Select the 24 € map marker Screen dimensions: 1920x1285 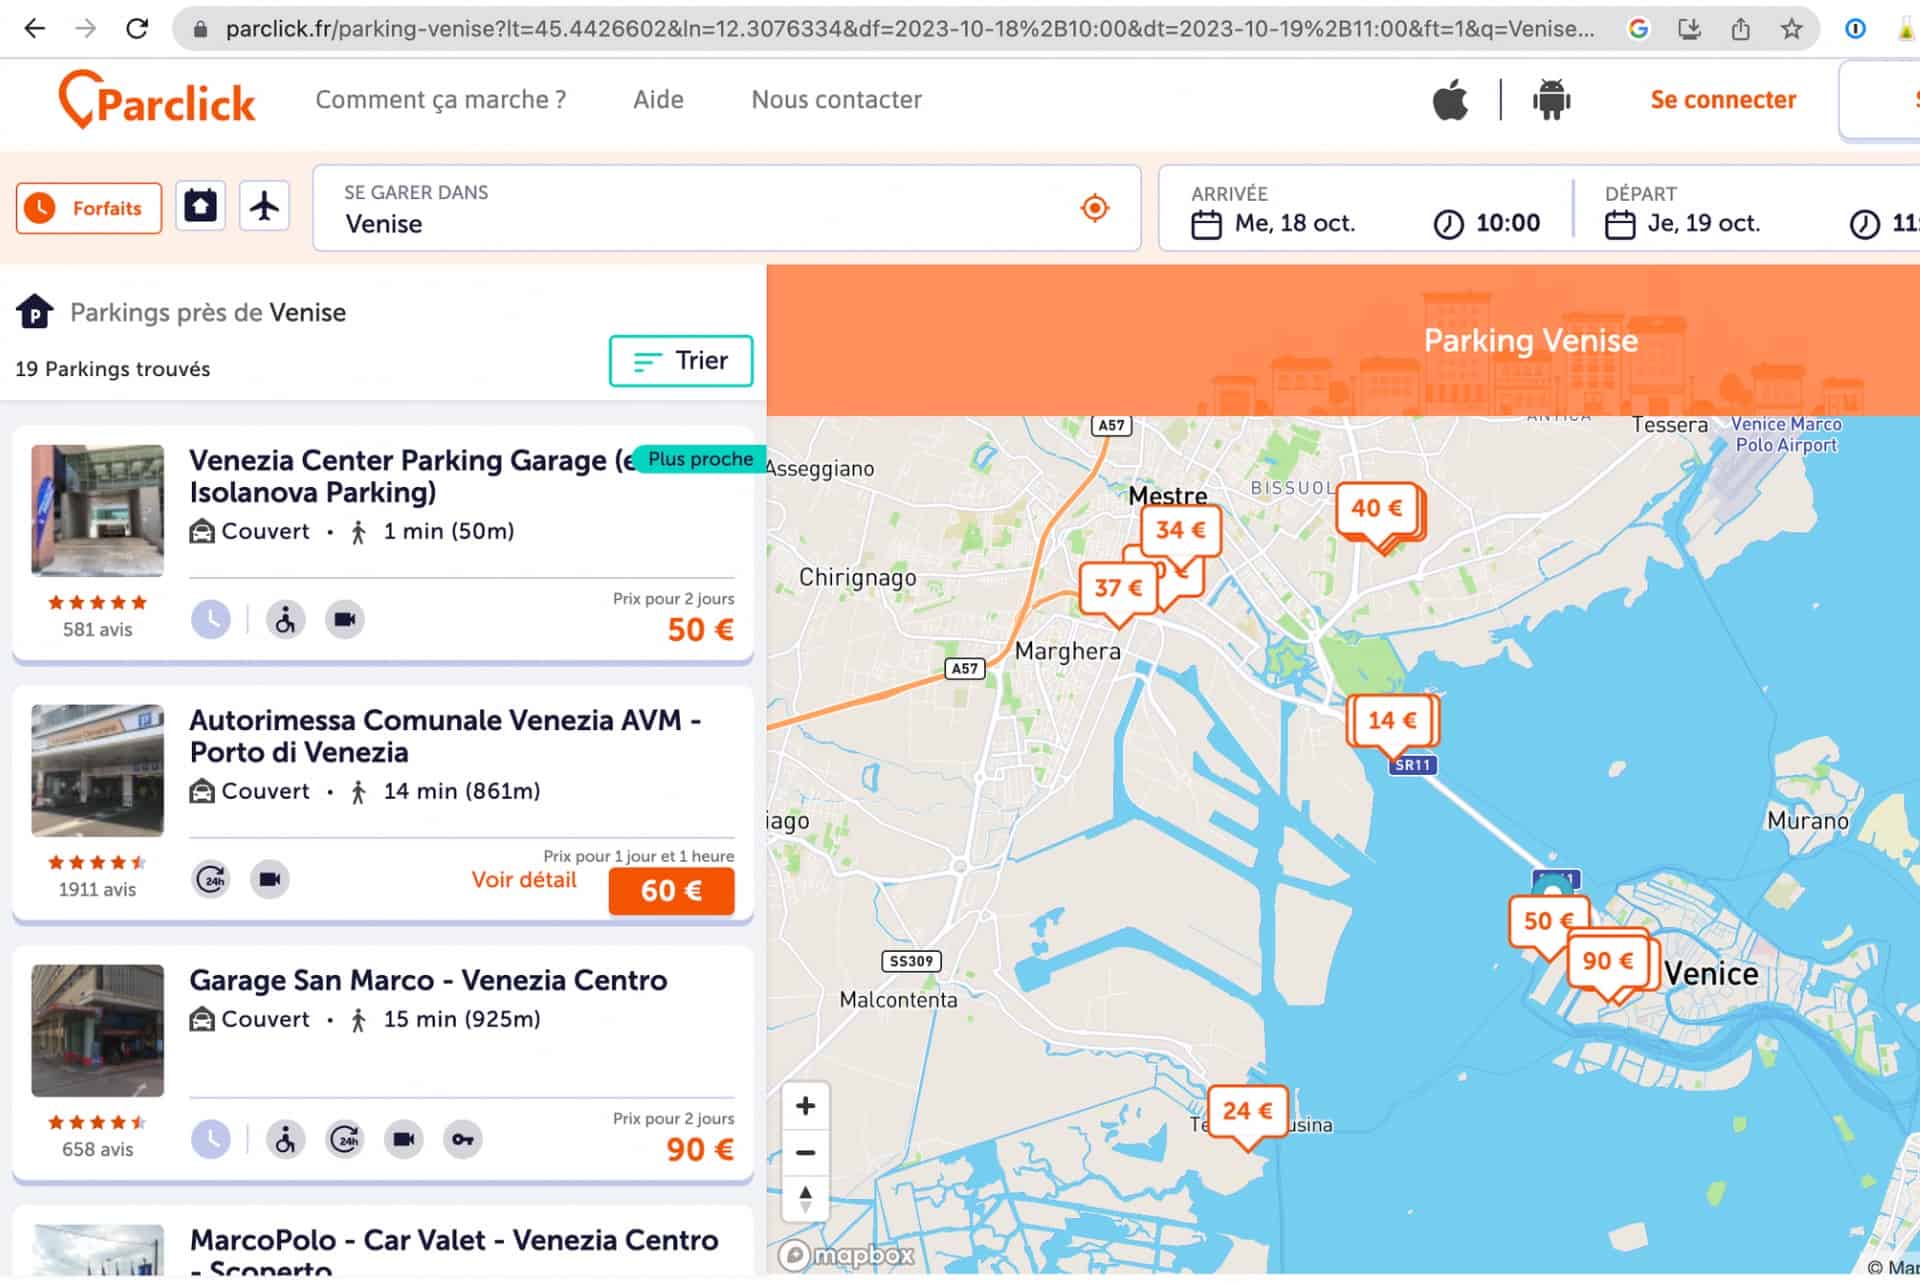point(1247,1111)
